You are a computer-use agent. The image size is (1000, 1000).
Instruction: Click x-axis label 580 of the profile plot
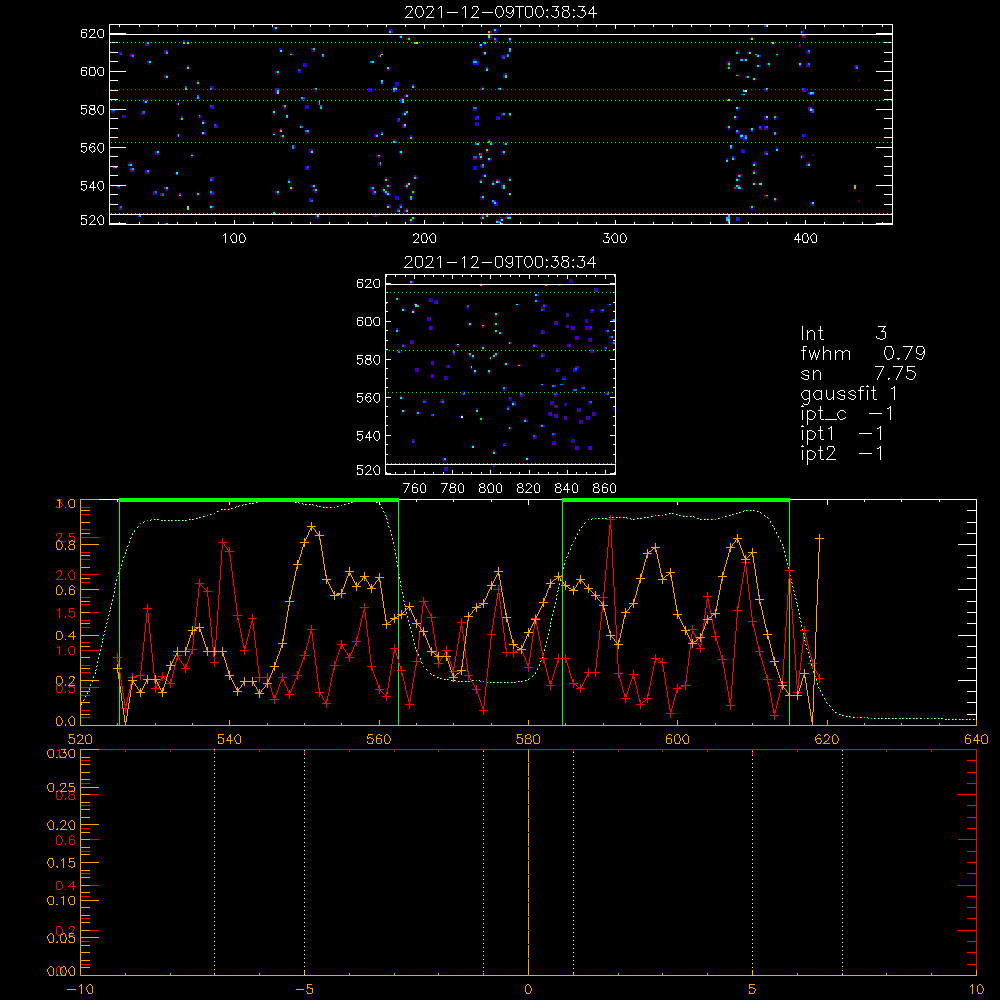coord(528,739)
